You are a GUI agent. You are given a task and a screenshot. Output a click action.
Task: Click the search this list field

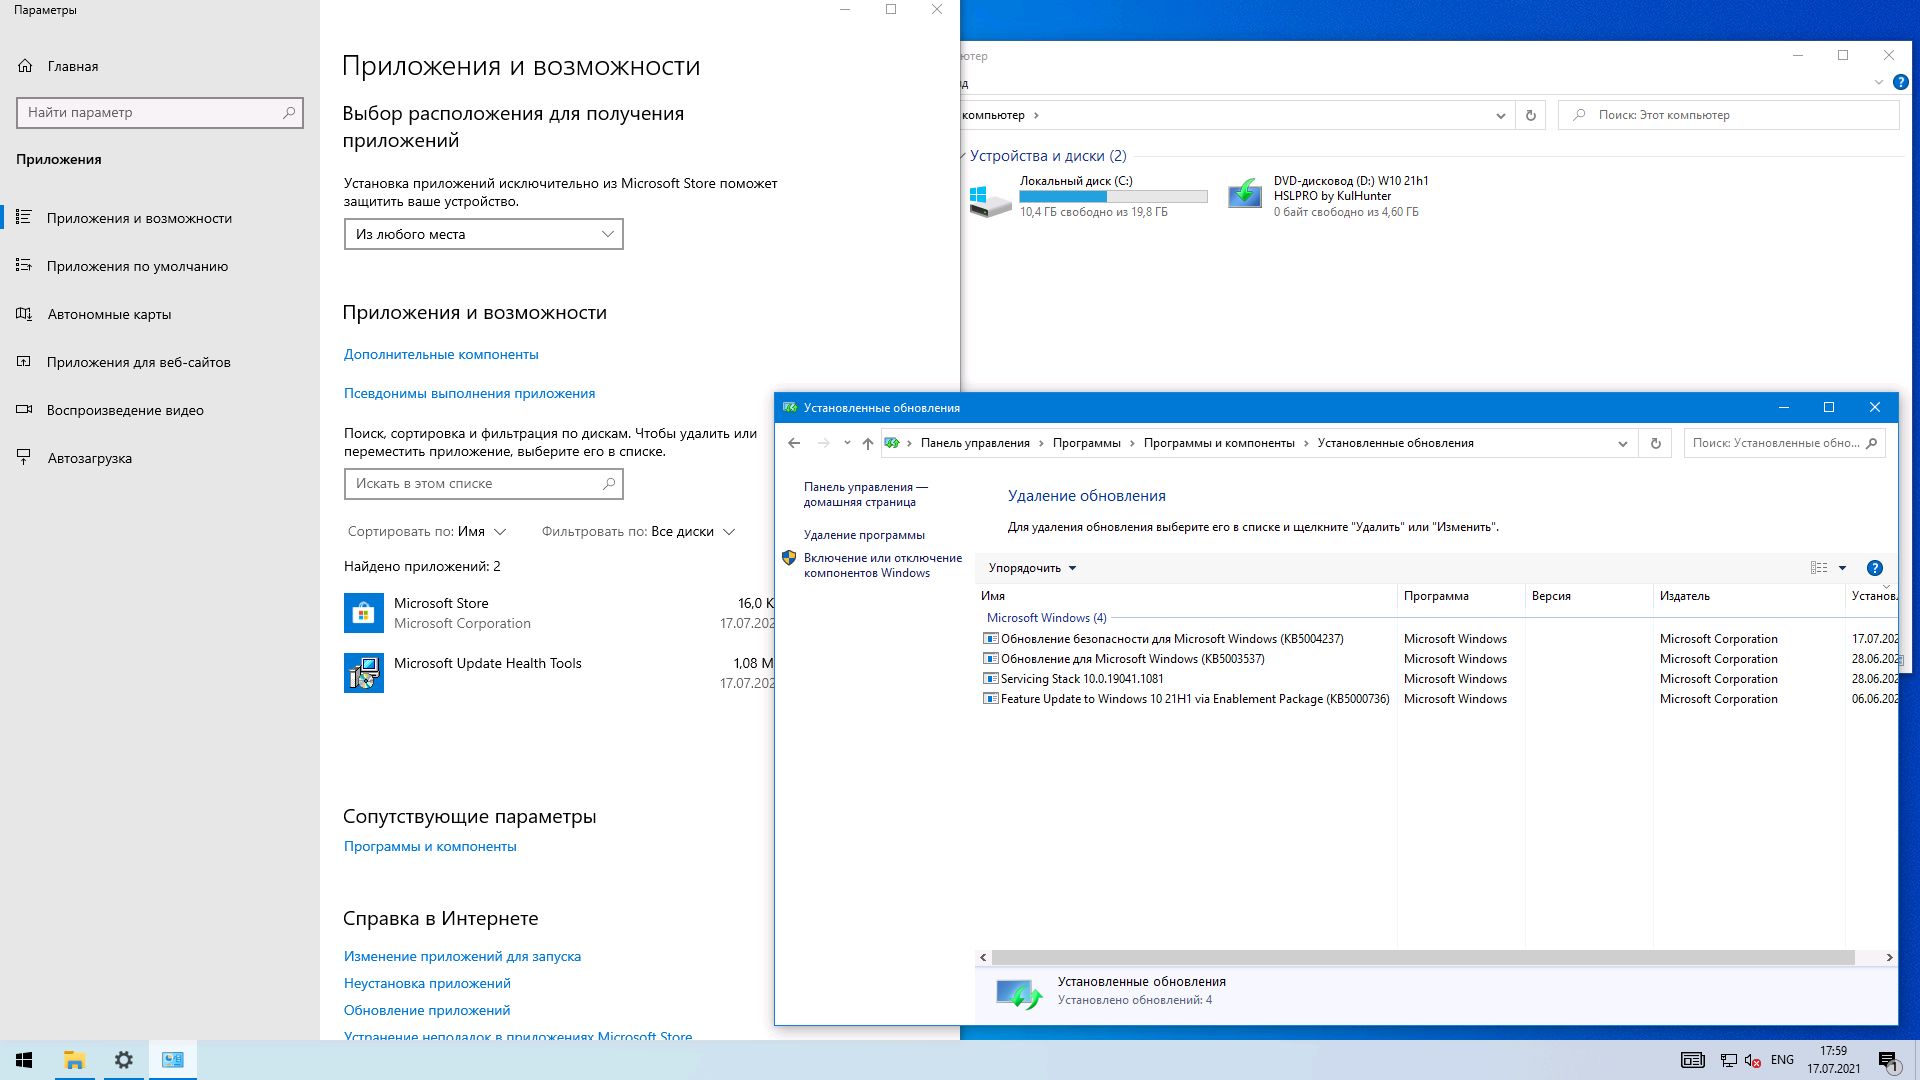click(x=476, y=483)
